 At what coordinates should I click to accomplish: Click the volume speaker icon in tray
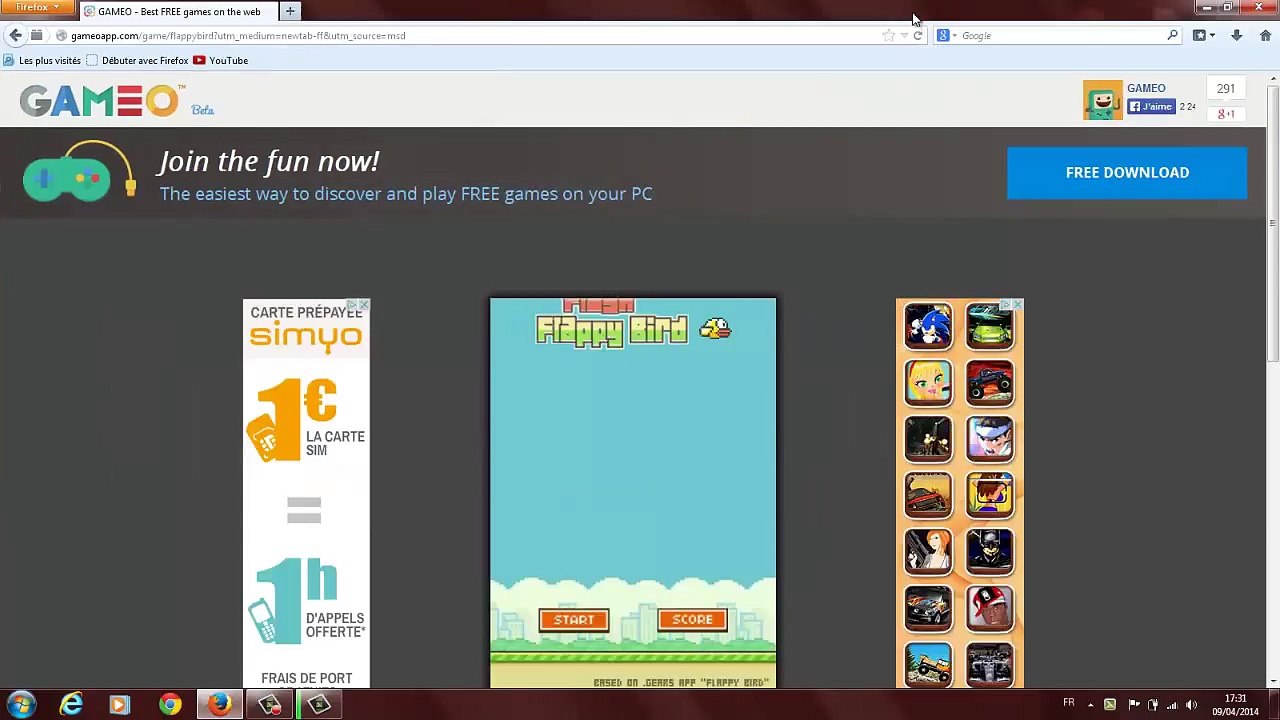click(x=1191, y=705)
